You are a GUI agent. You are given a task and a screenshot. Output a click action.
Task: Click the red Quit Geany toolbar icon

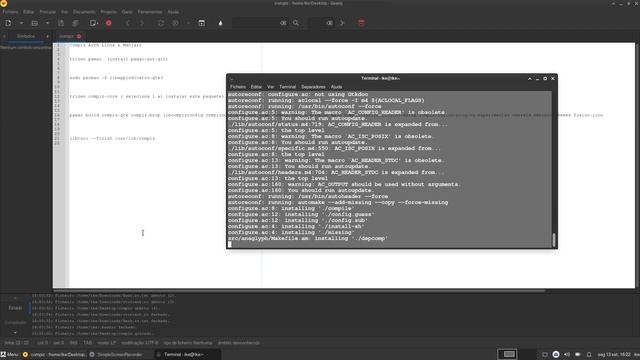coord(361,23)
